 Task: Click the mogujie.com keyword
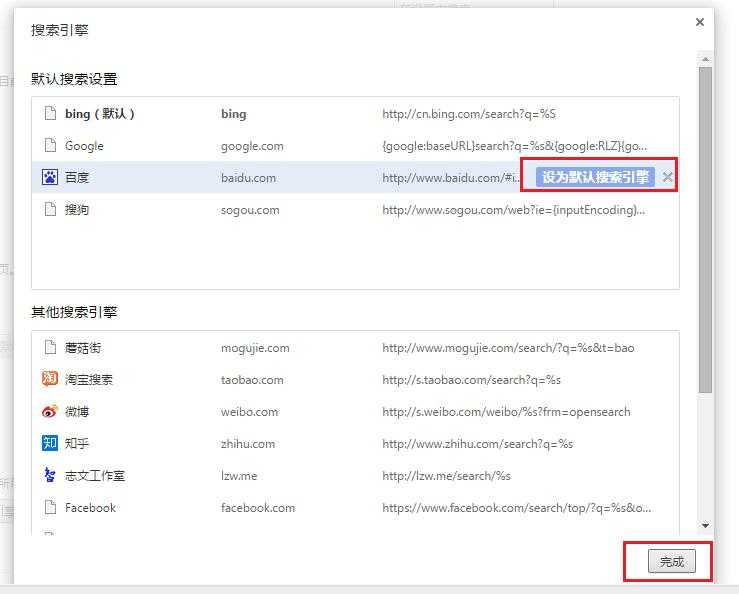point(255,348)
